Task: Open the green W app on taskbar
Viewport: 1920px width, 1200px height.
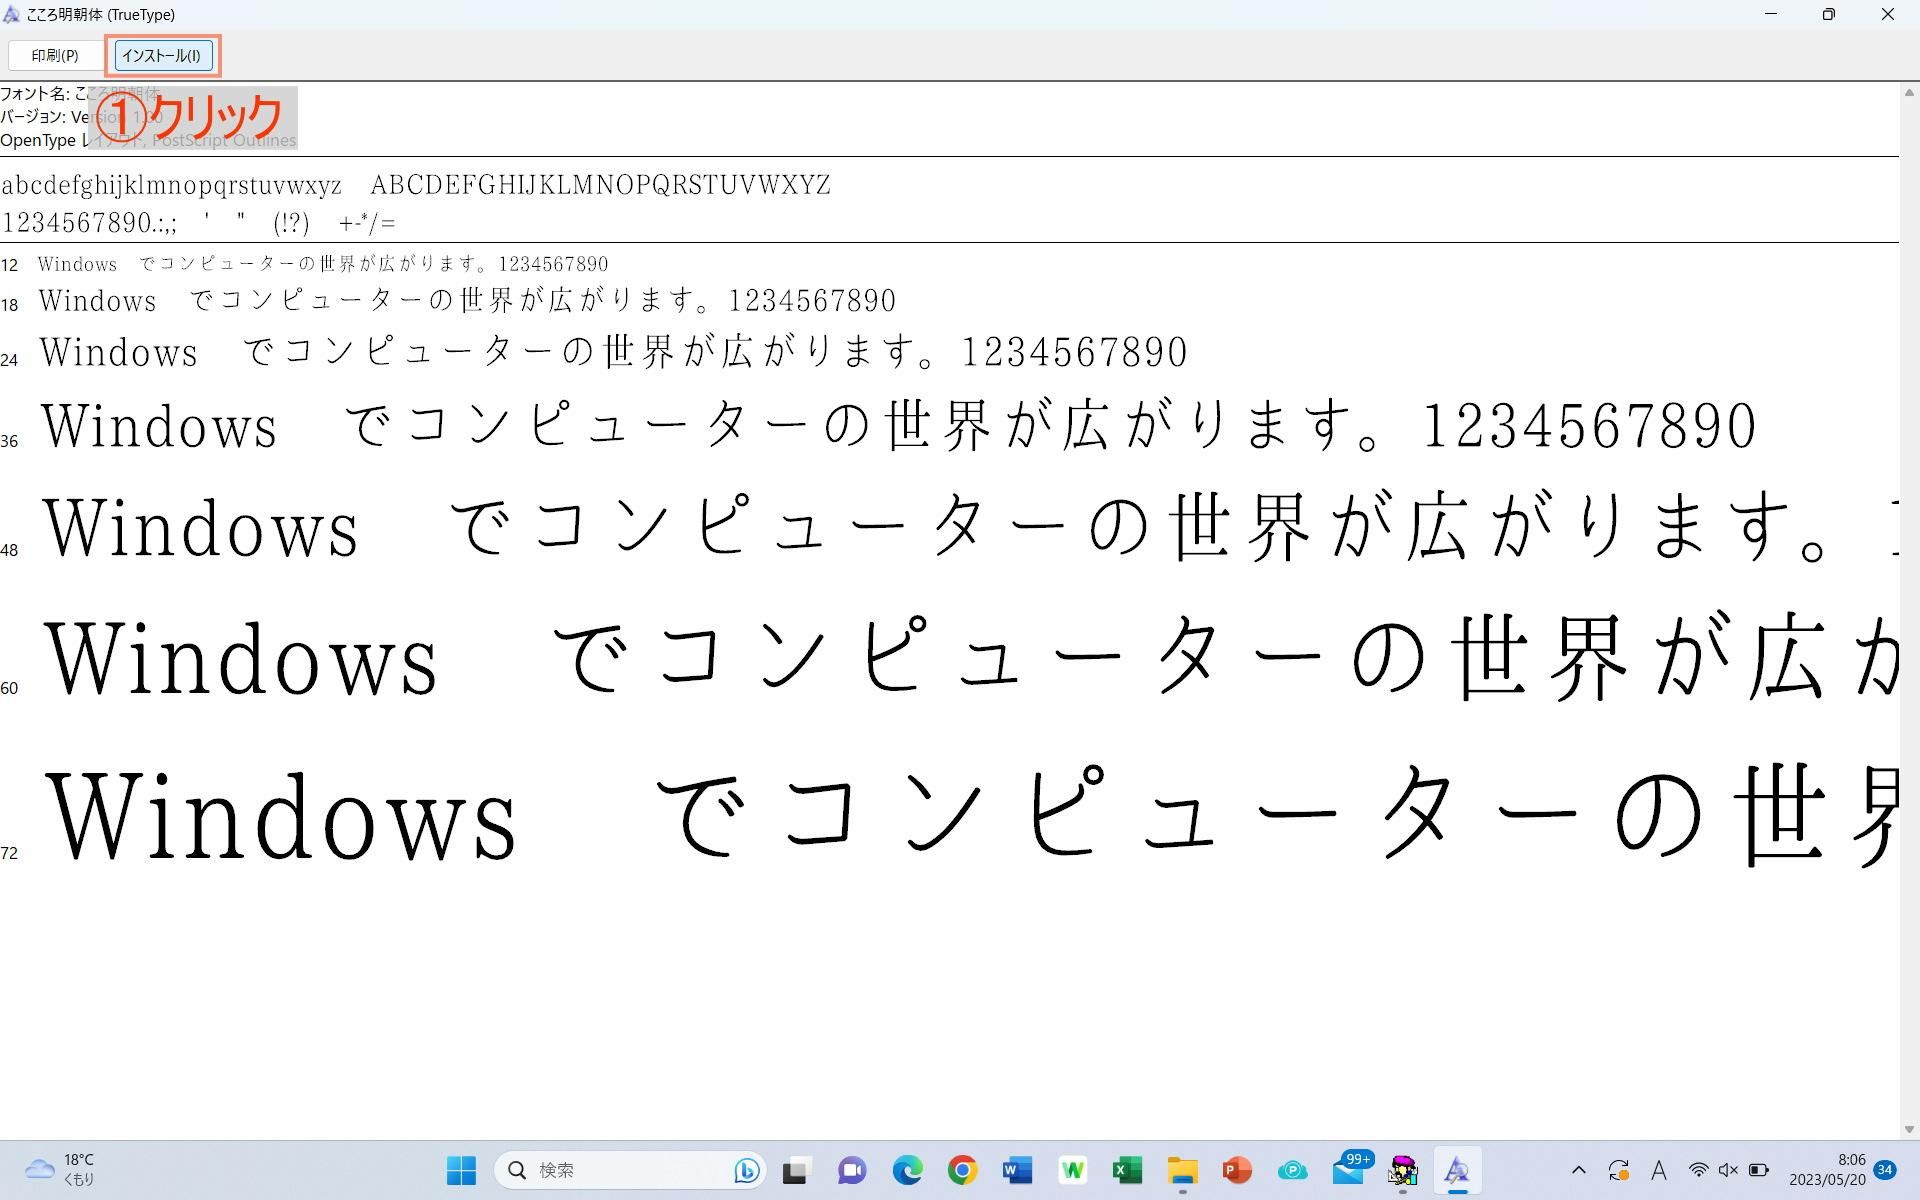Action: [1072, 1170]
